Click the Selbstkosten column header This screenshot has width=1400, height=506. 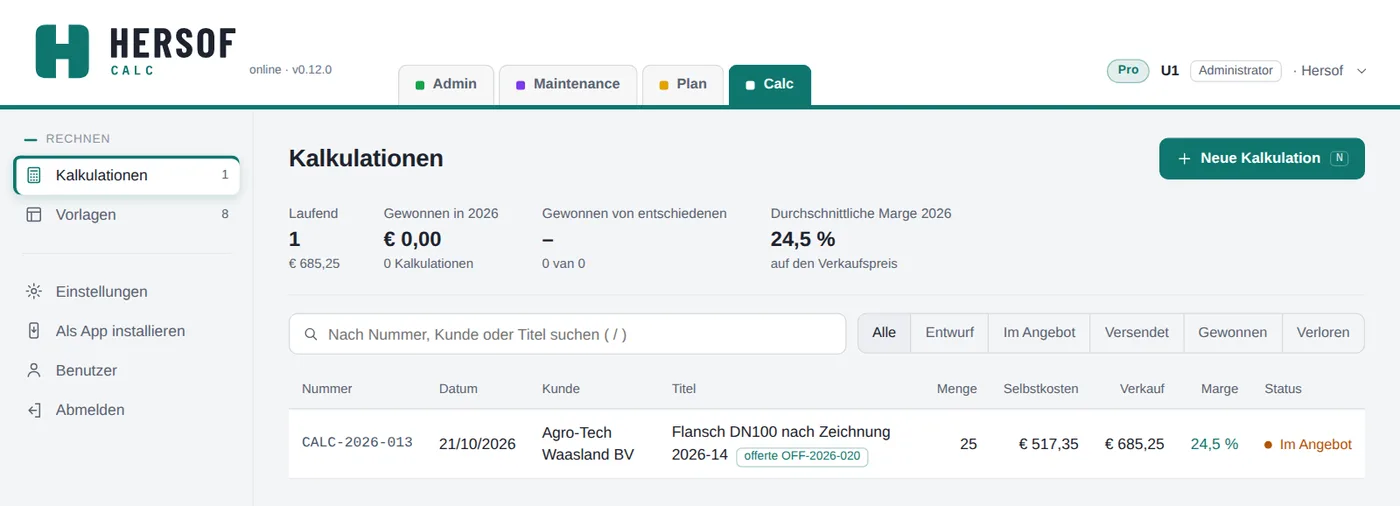[1041, 388]
